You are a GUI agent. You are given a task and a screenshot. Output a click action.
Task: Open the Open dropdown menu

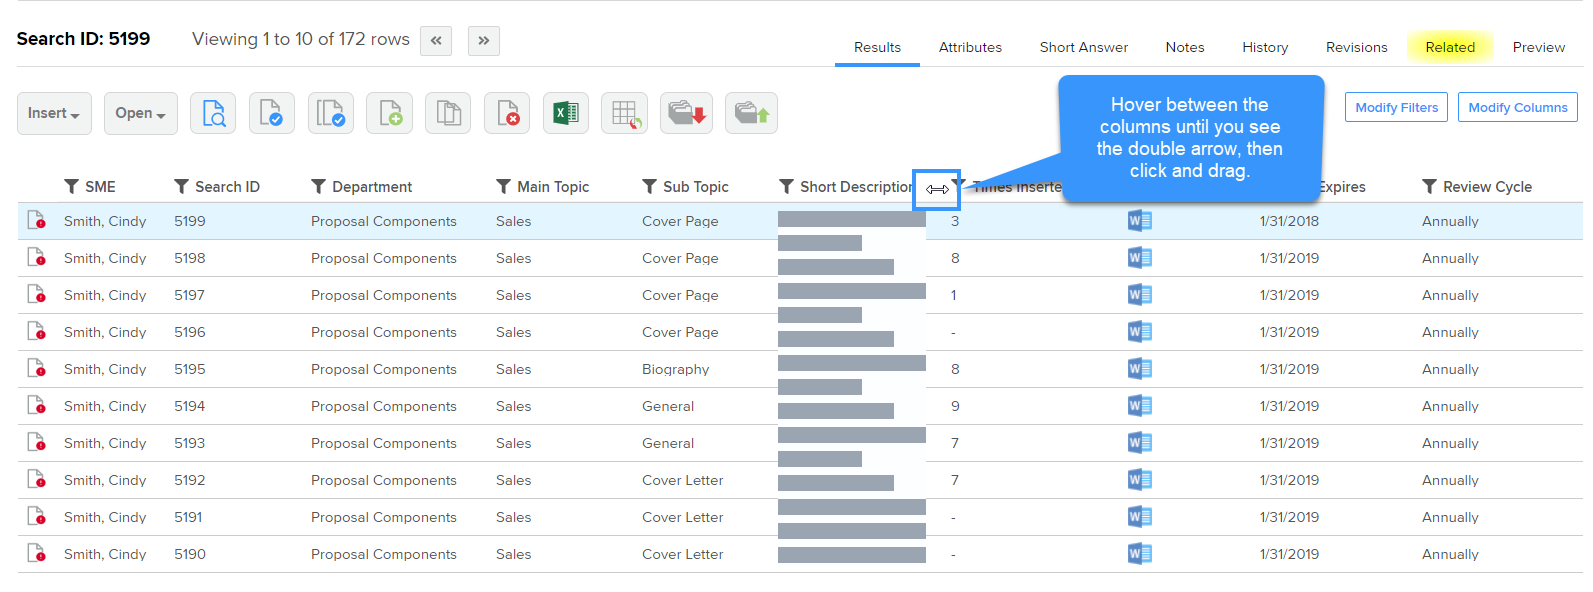coord(141,113)
